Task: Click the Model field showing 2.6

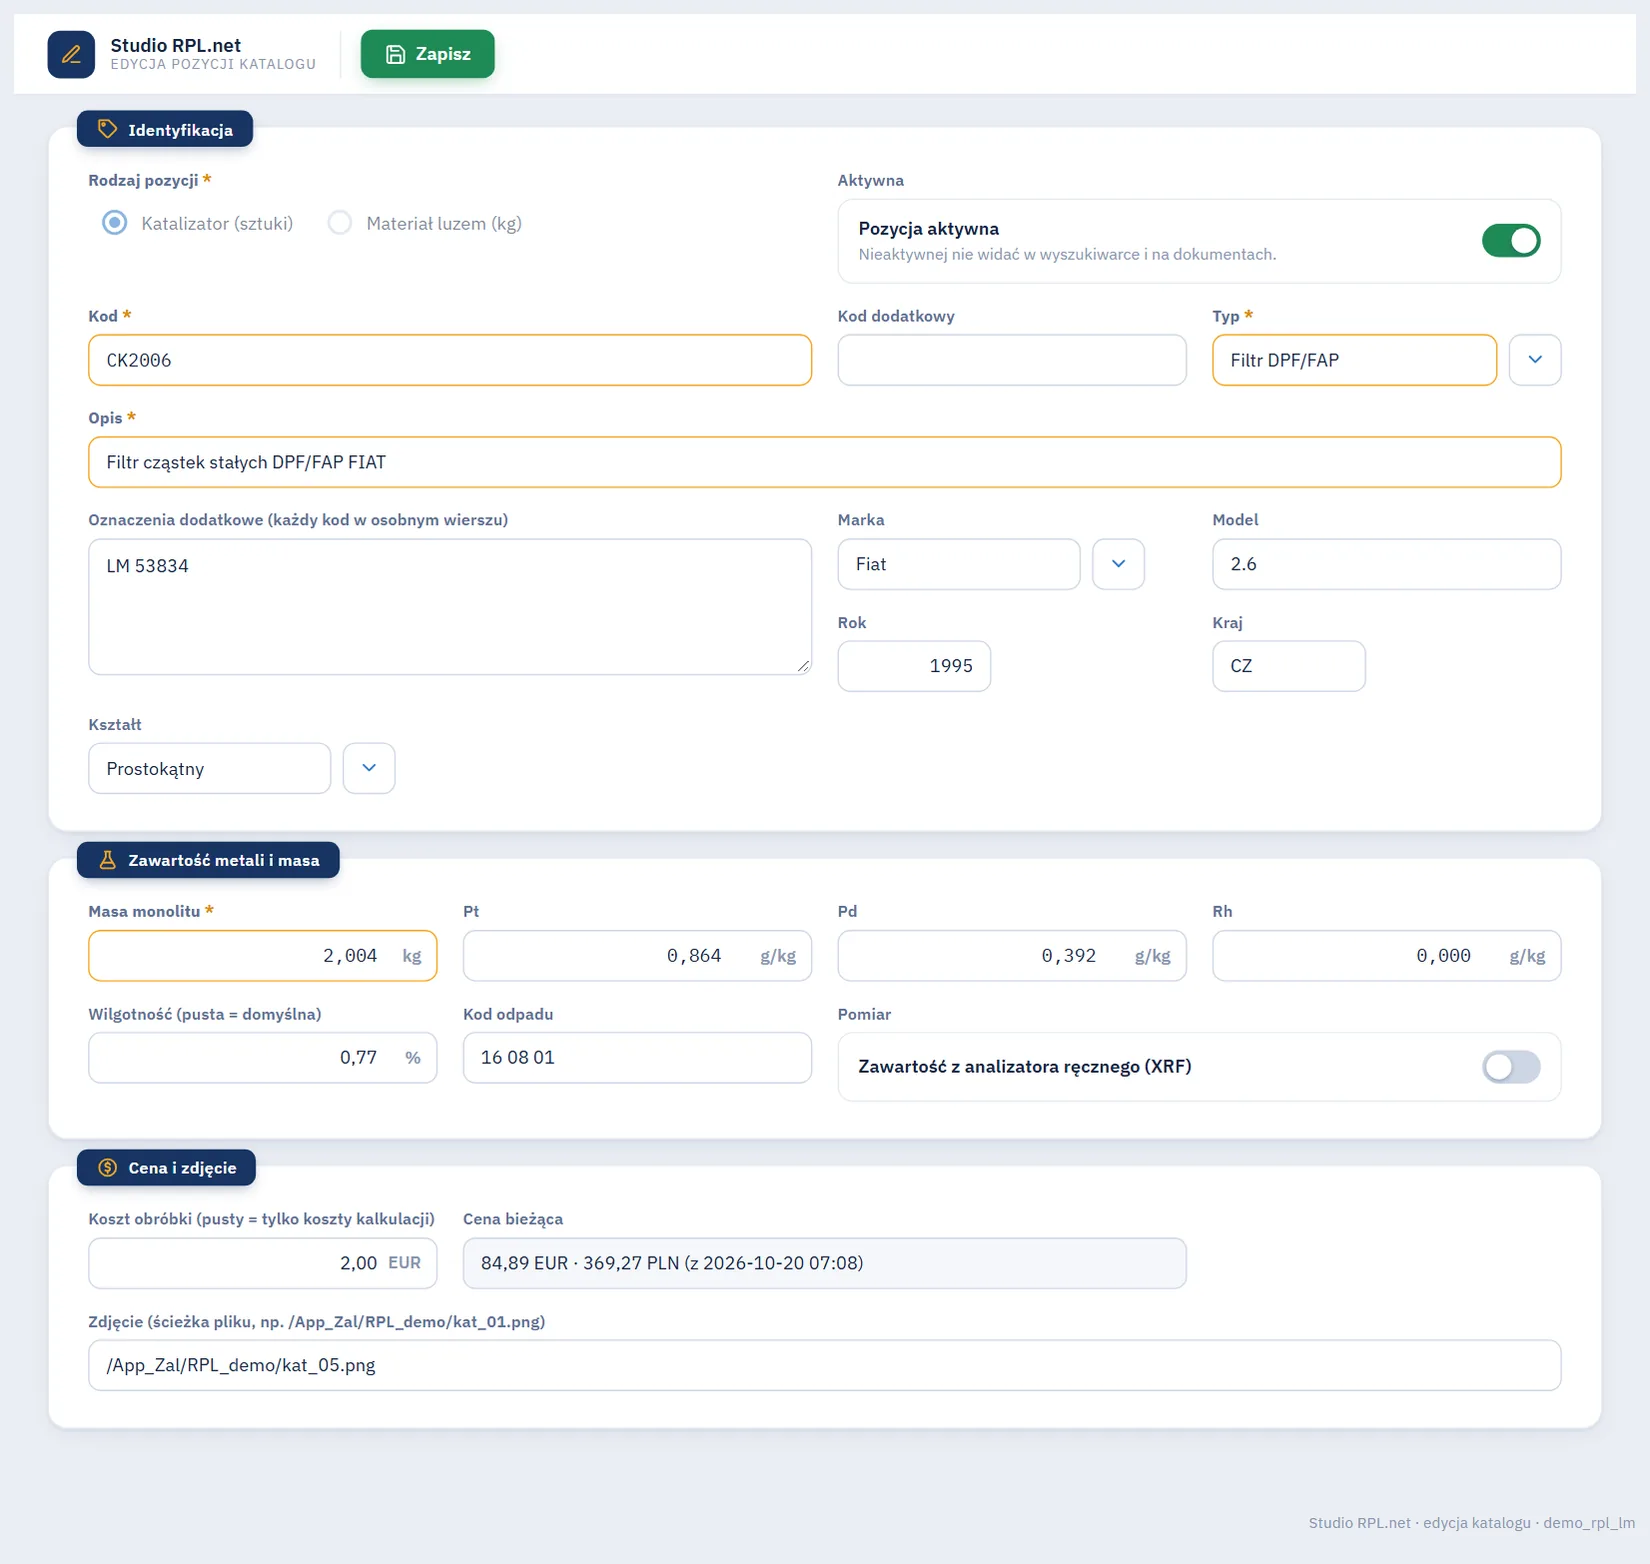Action: pyautogui.click(x=1386, y=564)
